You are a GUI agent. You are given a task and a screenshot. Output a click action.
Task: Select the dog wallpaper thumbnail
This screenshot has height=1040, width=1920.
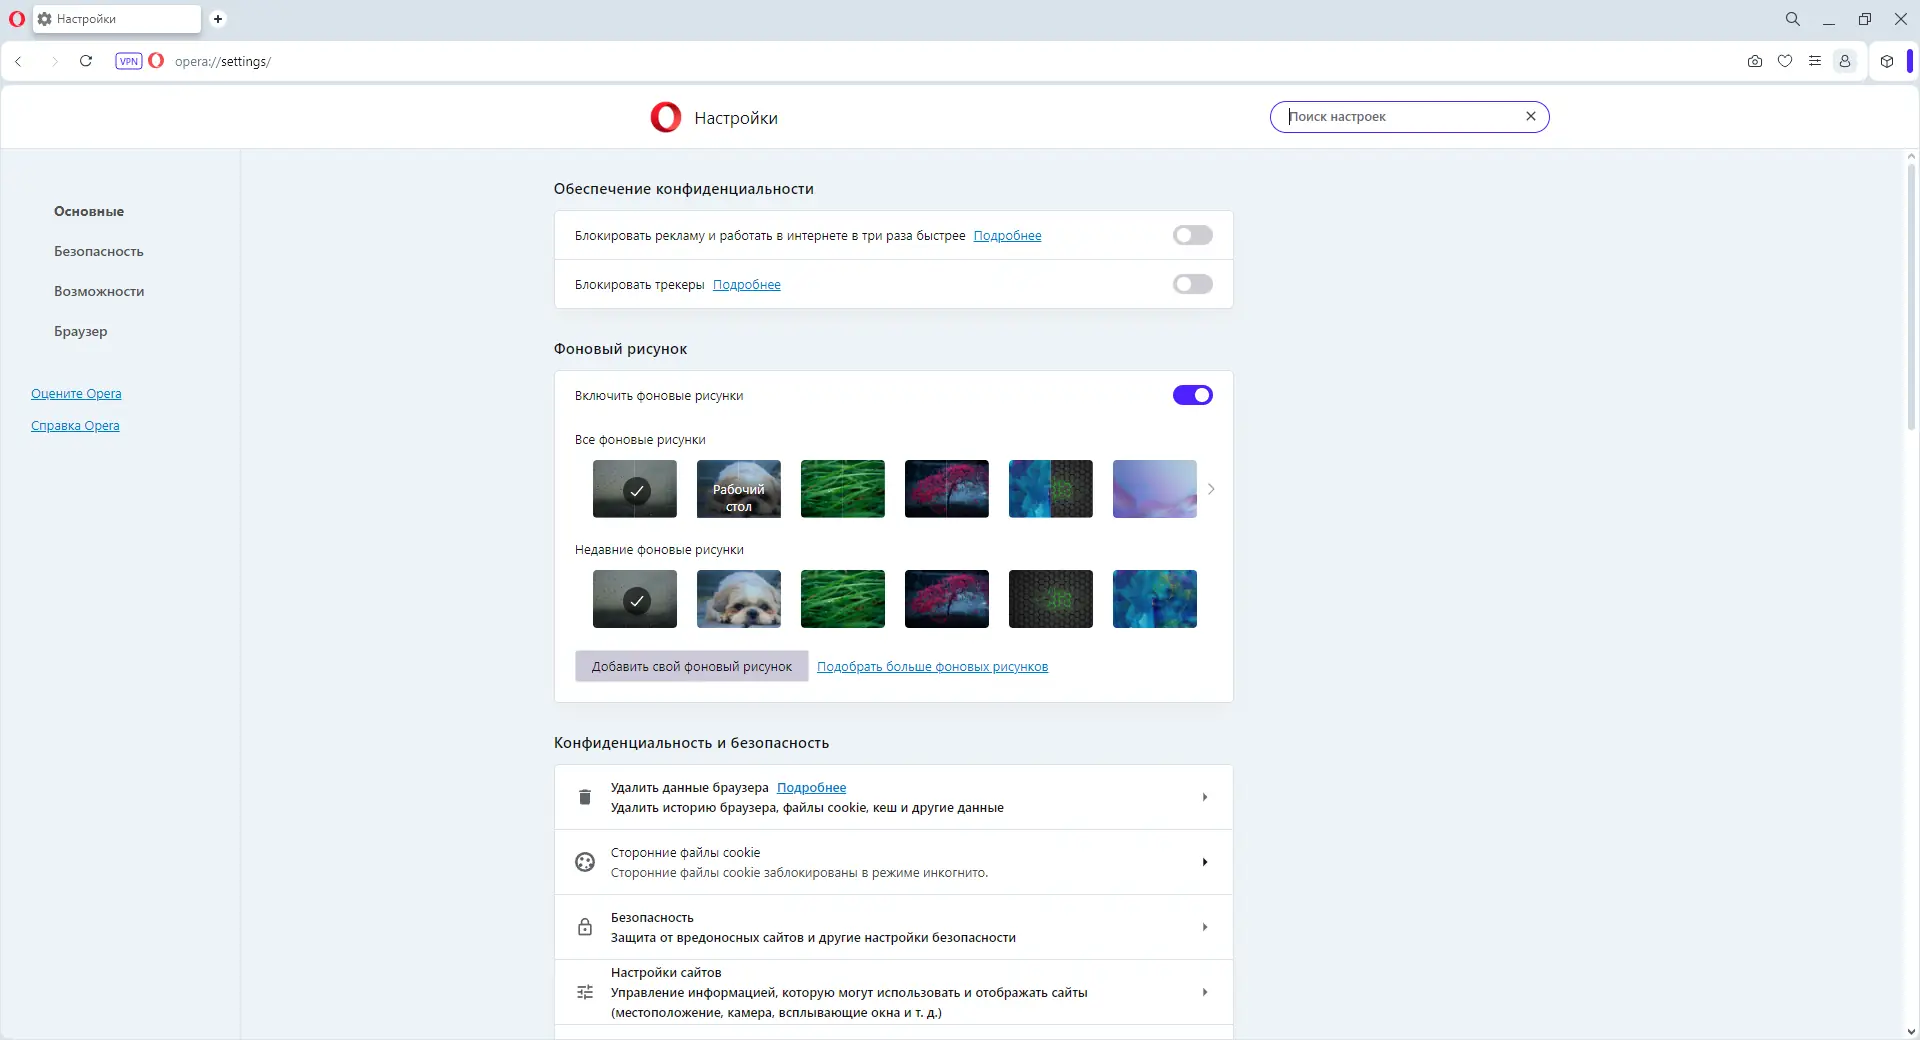pyautogui.click(x=739, y=599)
